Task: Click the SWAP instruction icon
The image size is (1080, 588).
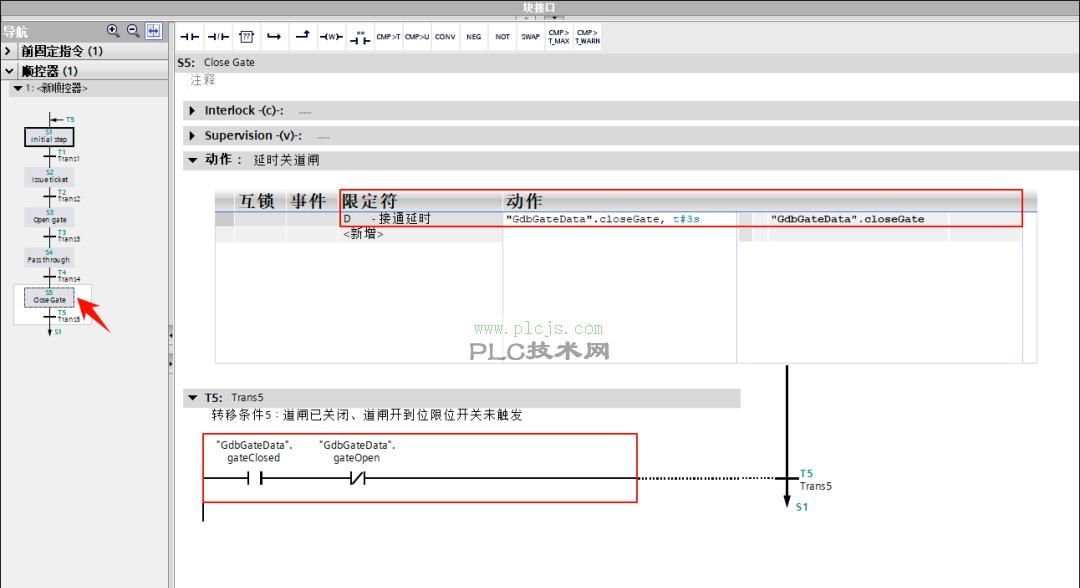Action: (x=530, y=36)
